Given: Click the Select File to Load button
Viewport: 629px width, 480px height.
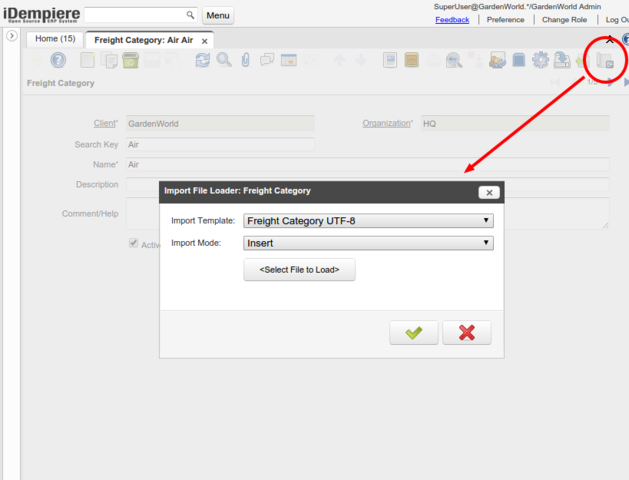Looking at the screenshot, I should coord(299,270).
